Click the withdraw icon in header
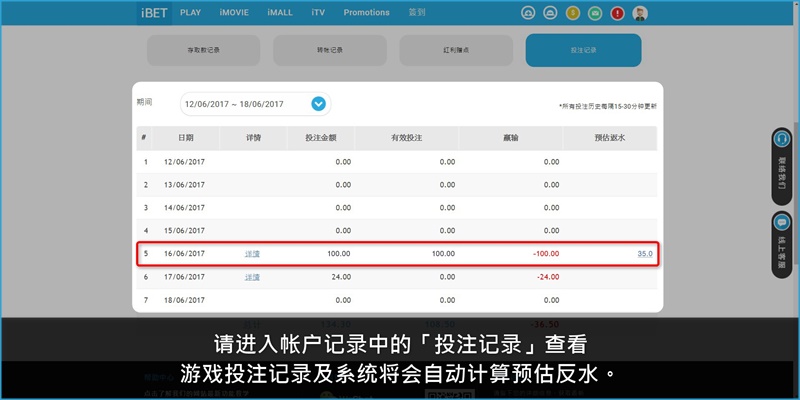Viewport: 800px width, 400px height. (x=550, y=13)
